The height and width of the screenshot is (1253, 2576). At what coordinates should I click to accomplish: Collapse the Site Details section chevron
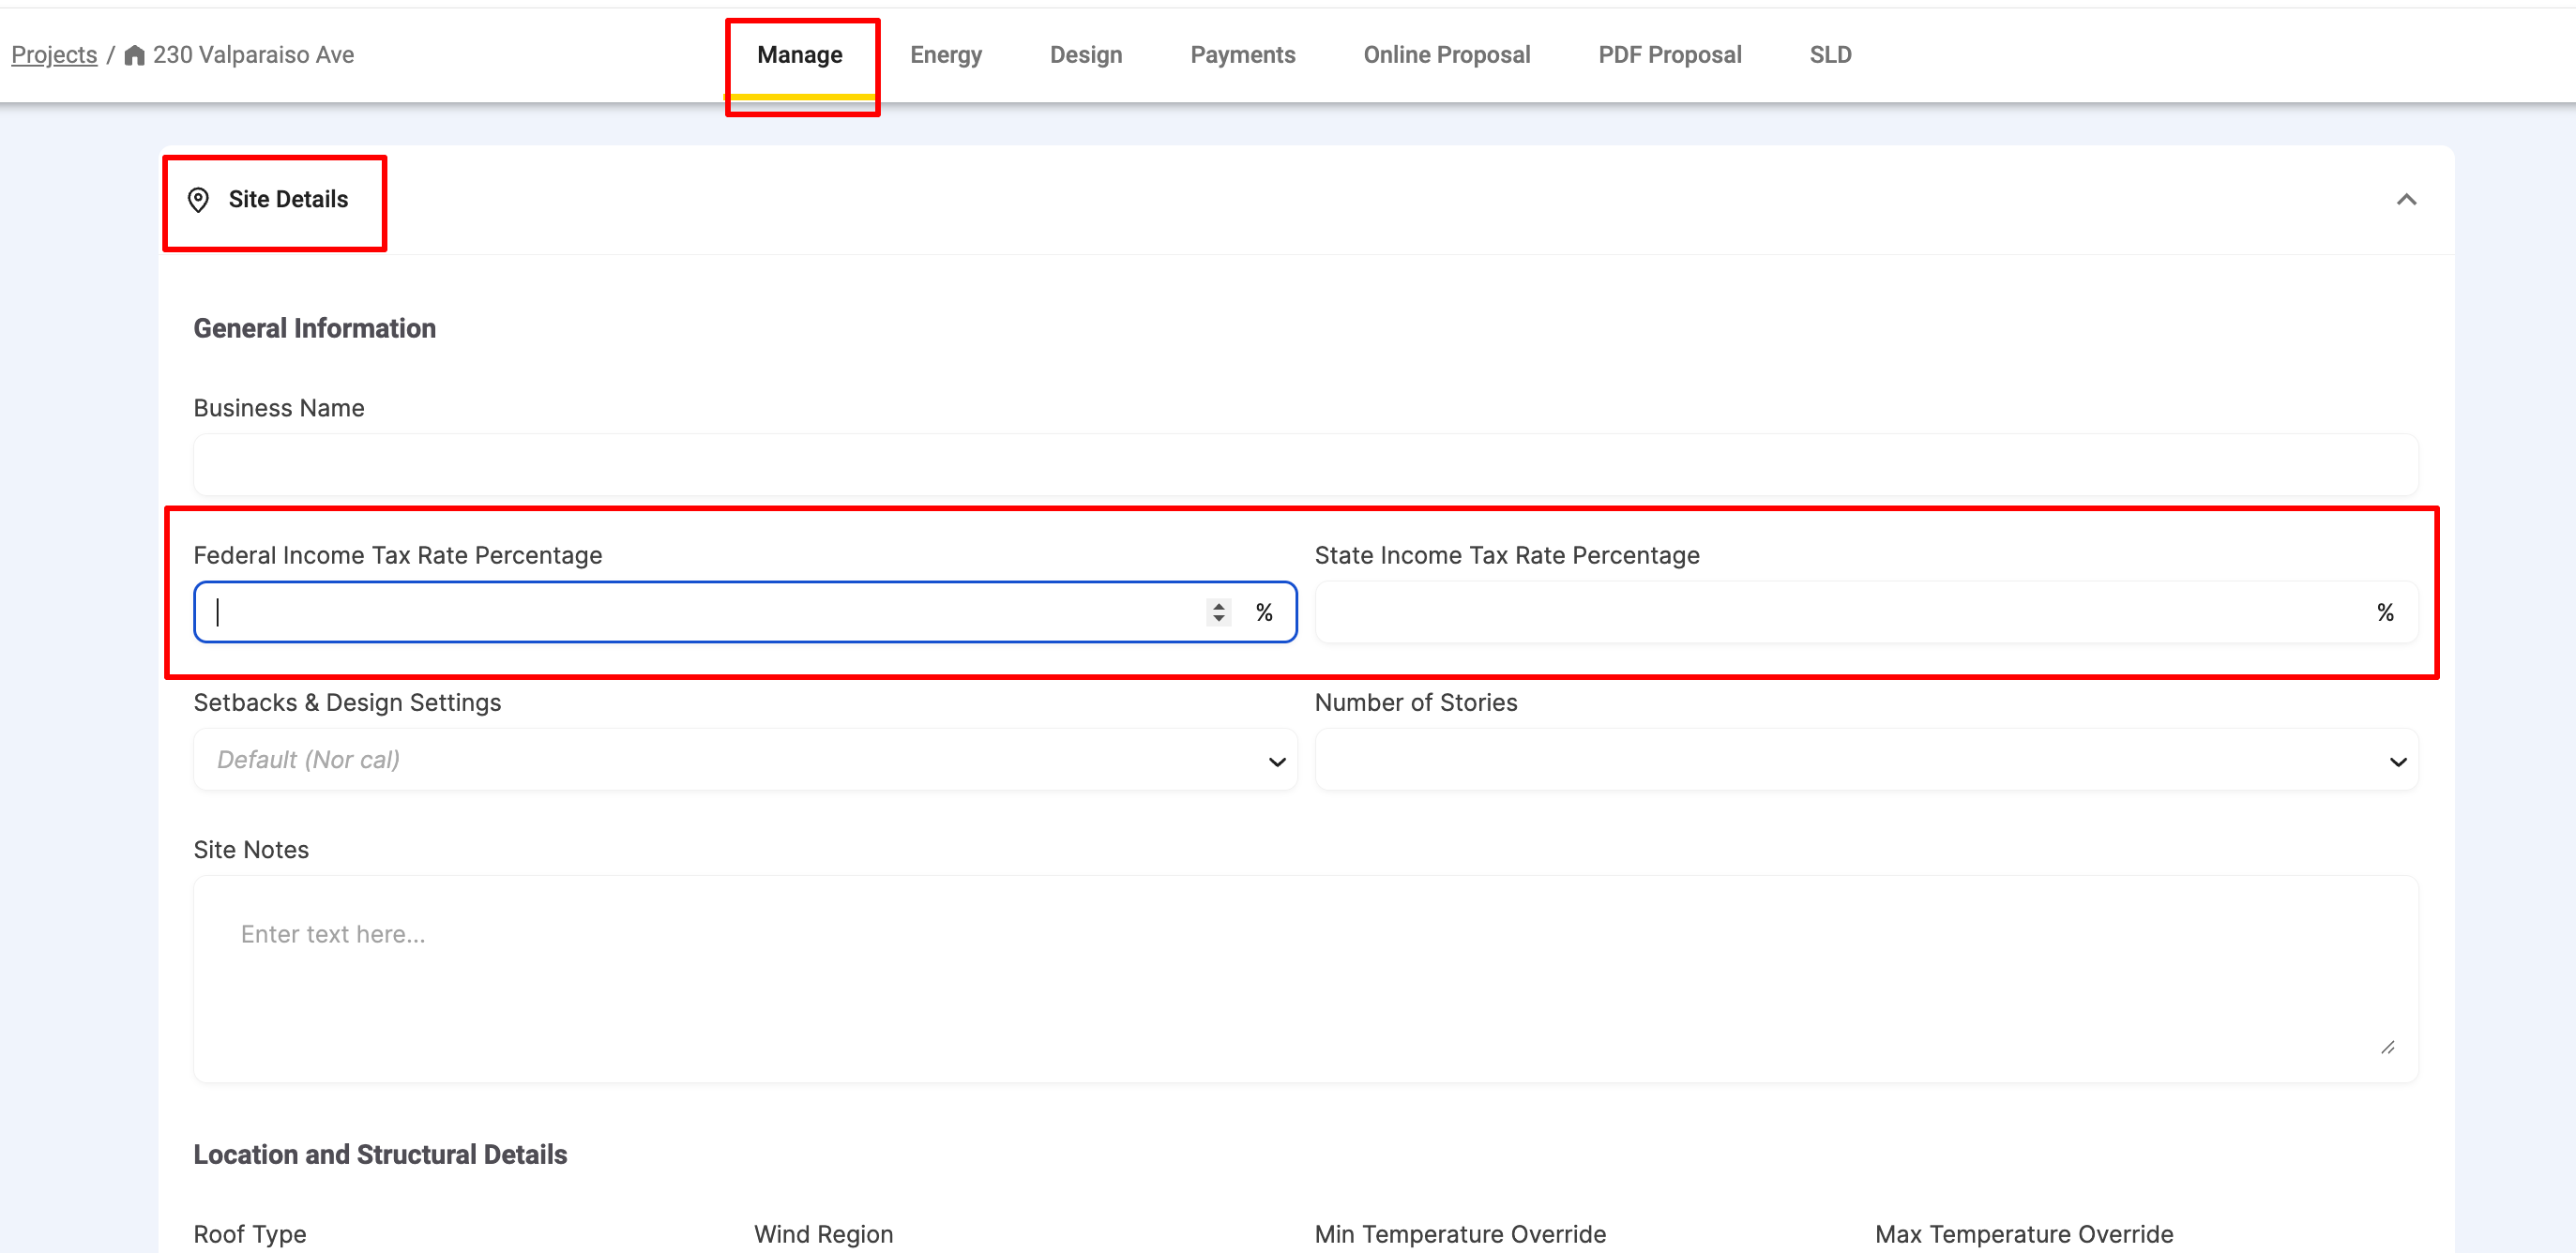(2406, 200)
